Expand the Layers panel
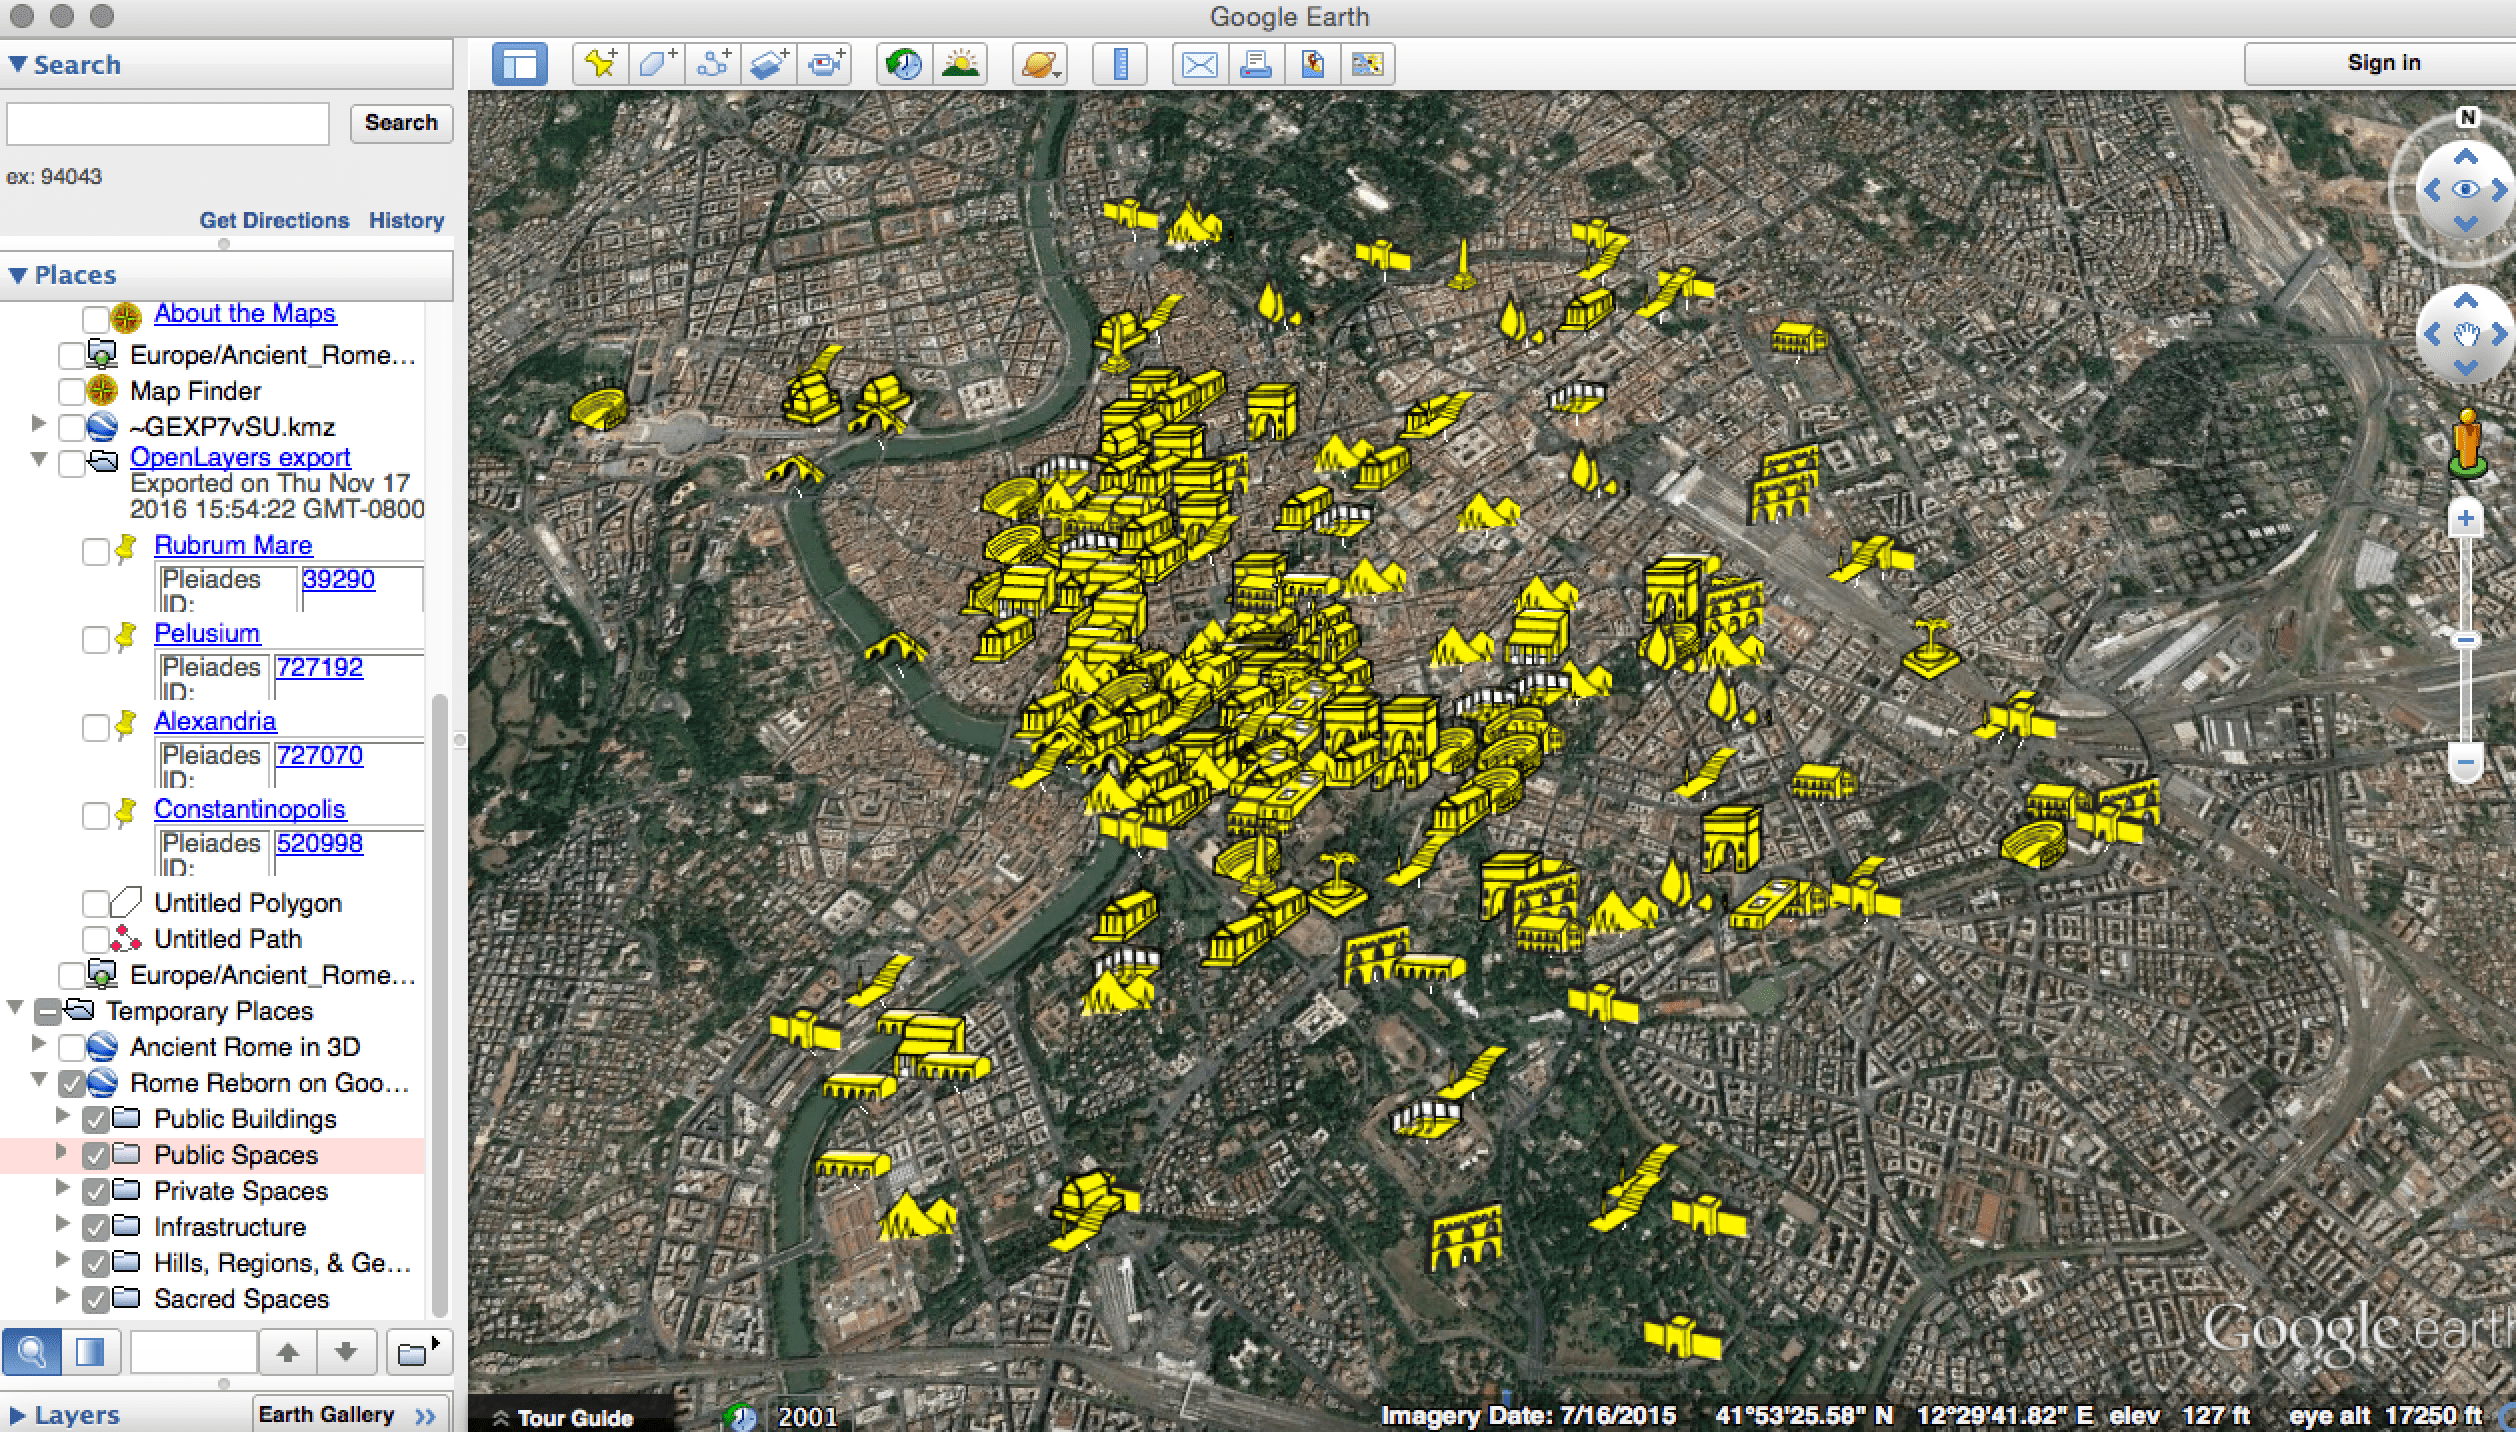Screen dimensions: 2516x1432 tap(18, 1415)
